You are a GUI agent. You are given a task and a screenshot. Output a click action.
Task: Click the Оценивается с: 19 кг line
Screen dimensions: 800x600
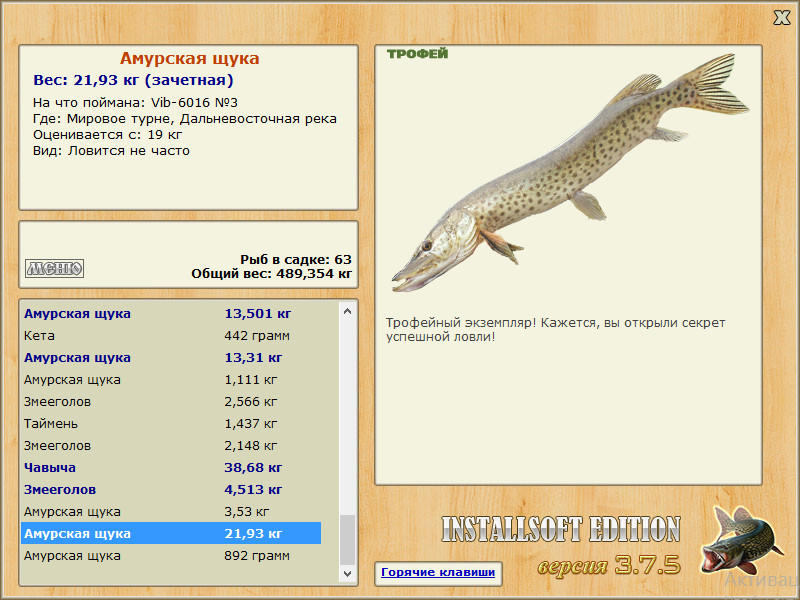(108, 135)
